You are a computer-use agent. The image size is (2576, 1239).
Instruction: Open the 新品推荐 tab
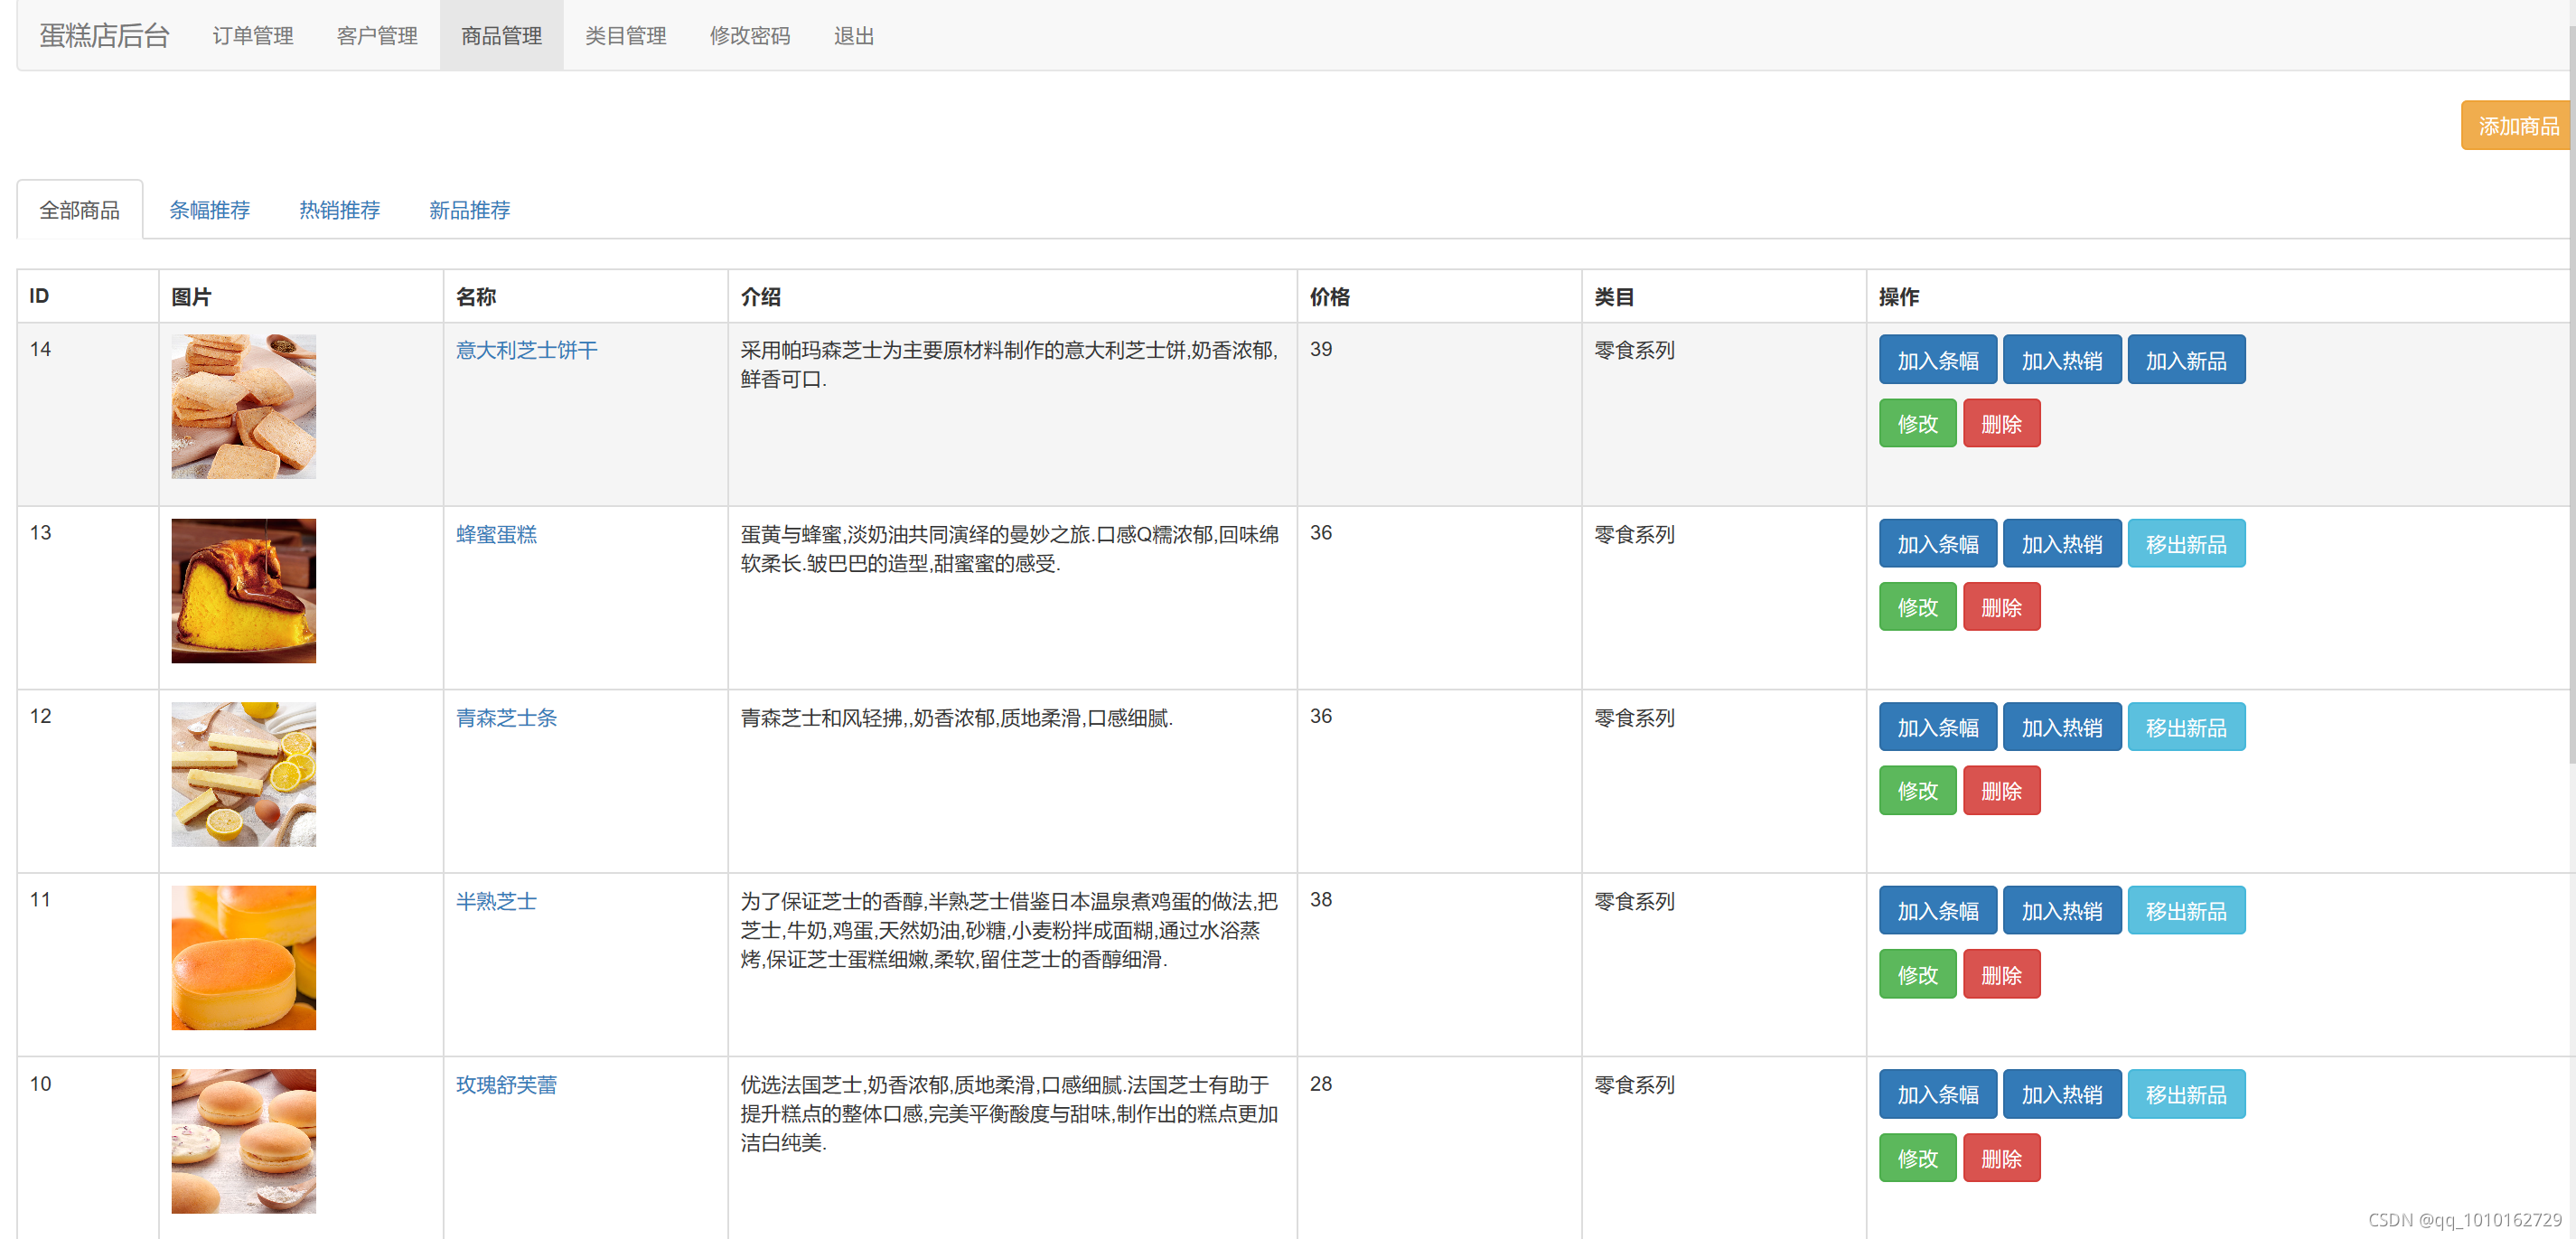point(469,210)
